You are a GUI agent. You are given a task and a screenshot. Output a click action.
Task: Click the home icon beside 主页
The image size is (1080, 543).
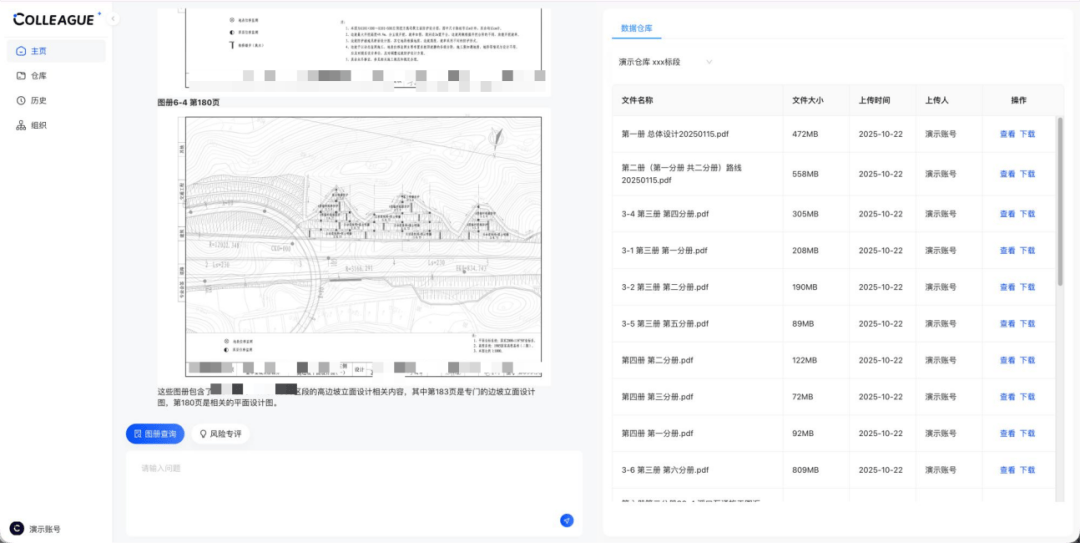21,51
